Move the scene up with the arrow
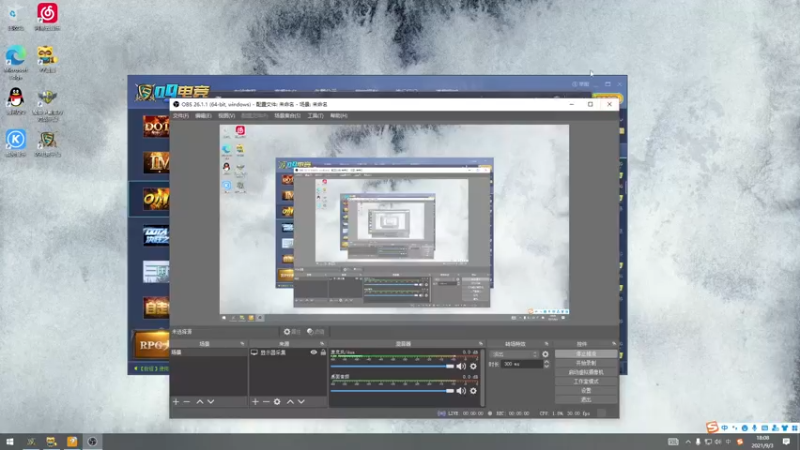The width and height of the screenshot is (800, 450). tap(200, 402)
